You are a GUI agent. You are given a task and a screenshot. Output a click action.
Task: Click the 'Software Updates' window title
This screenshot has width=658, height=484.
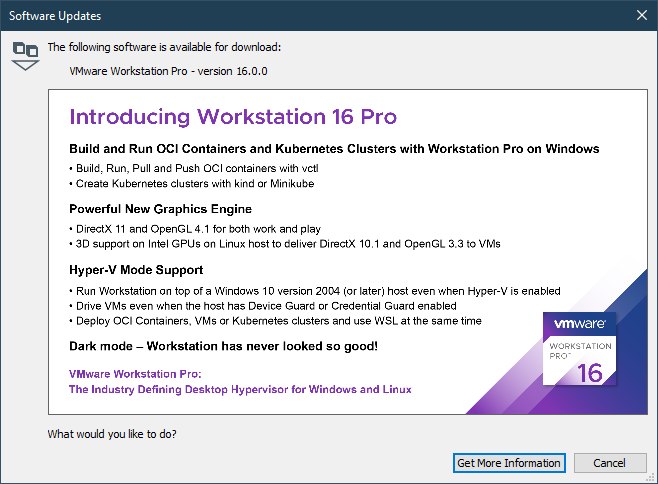tap(55, 16)
